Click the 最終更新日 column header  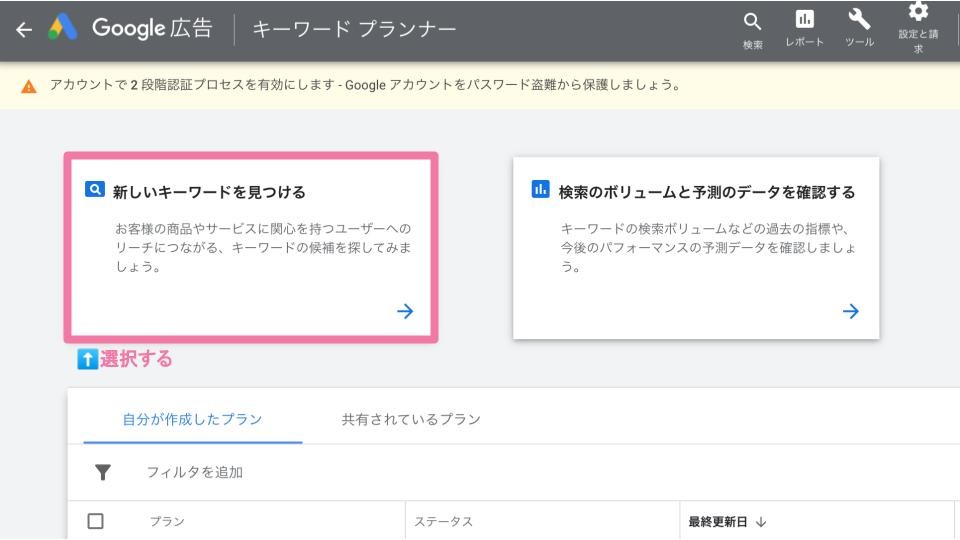point(718,522)
